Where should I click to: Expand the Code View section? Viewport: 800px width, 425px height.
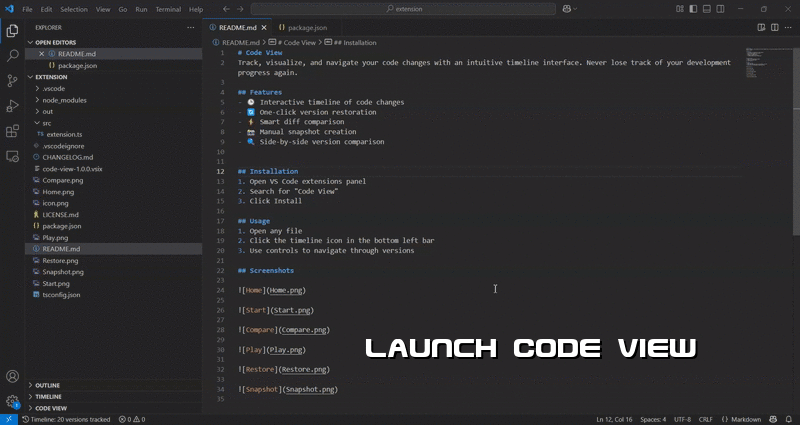pos(114,408)
